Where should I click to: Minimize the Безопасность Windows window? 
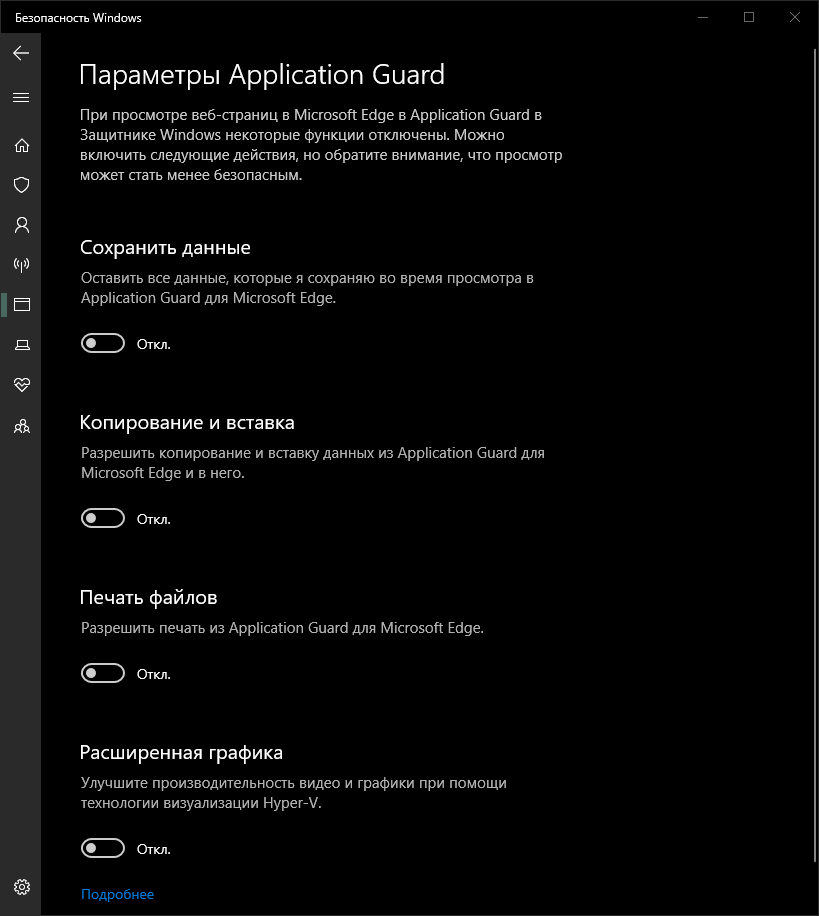pos(703,17)
